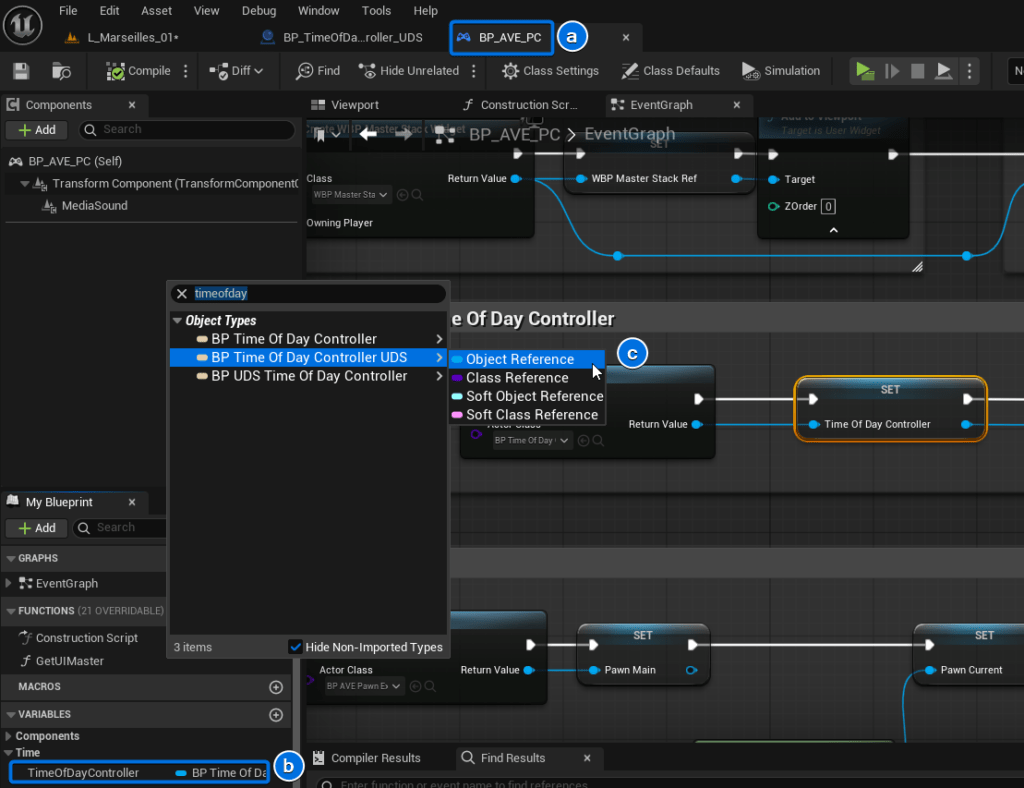Viewport: 1024px width, 788px height.
Task: Click the ZOrder value input field
Action: coord(828,207)
